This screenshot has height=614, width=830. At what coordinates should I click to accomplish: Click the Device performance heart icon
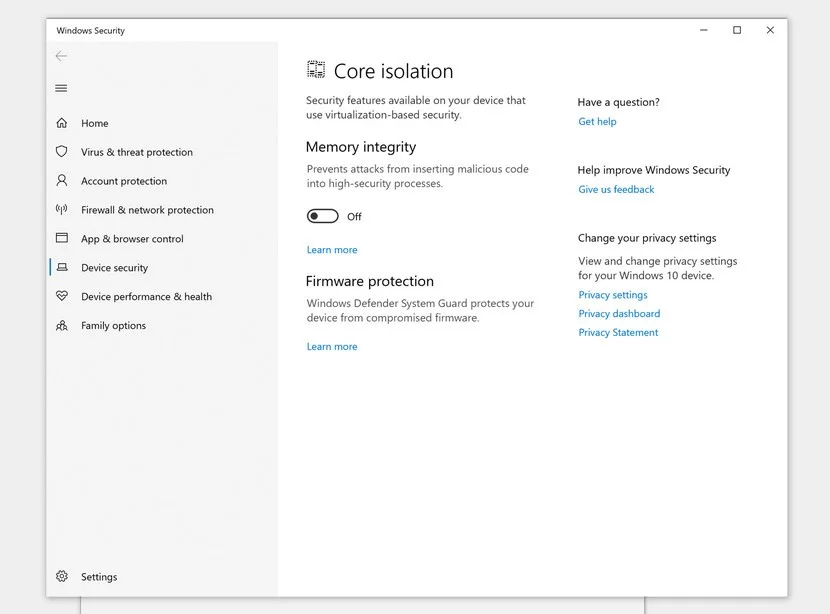click(x=62, y=296)
